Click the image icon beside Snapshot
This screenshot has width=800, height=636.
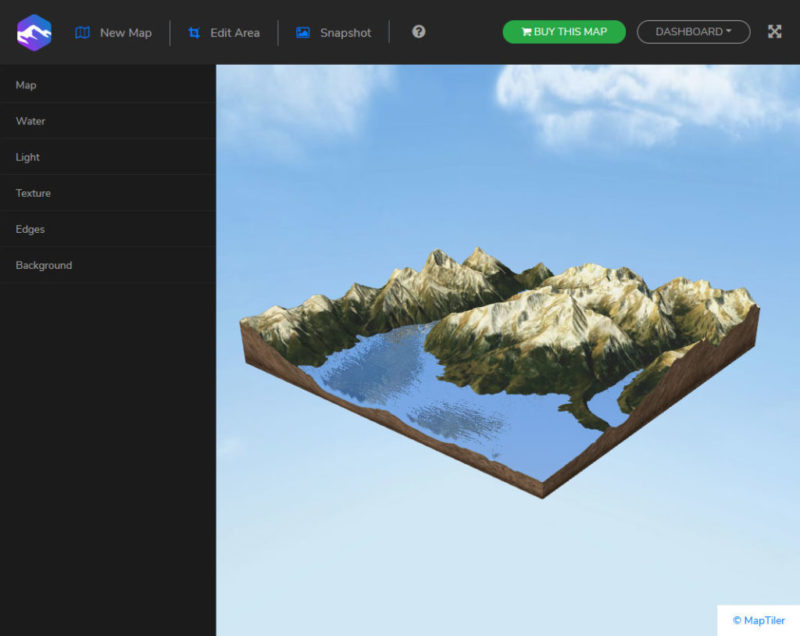[302, 32]
